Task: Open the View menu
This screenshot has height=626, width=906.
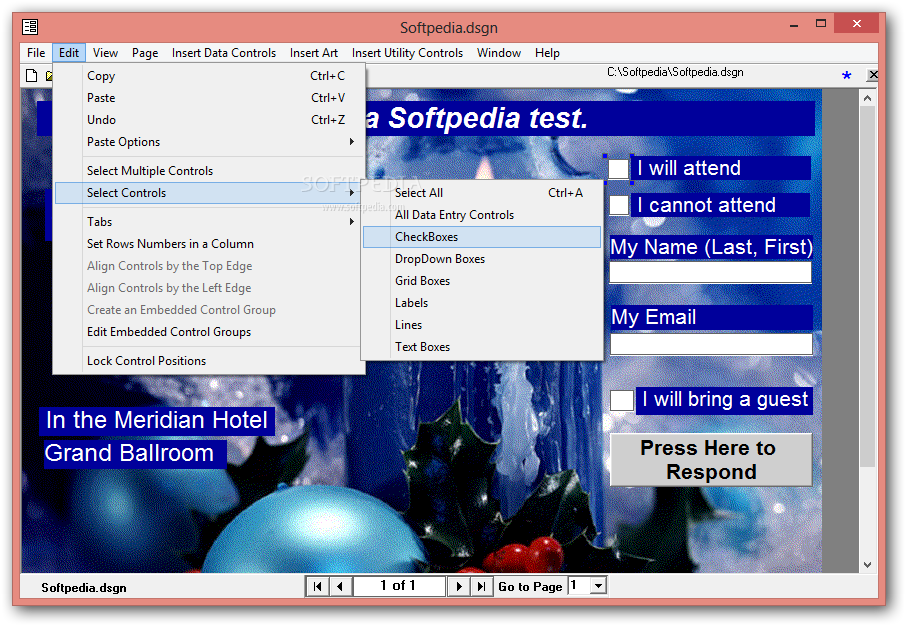Action: [105, 53]
